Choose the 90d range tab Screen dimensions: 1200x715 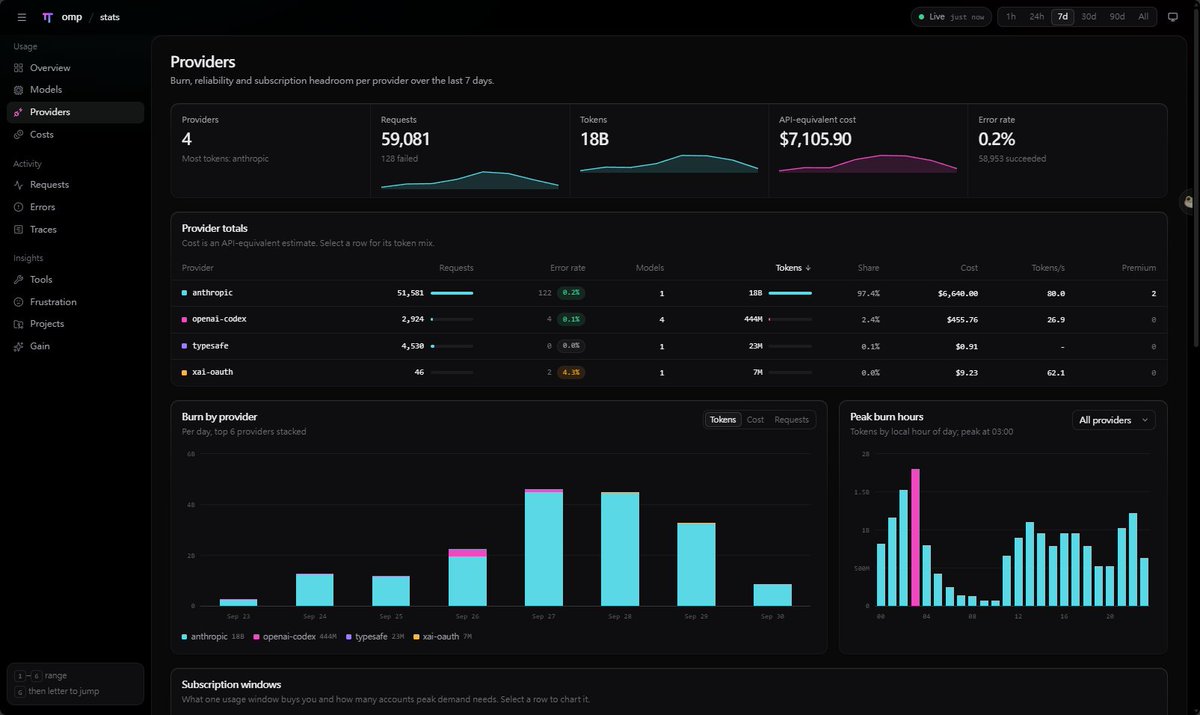[x=1116, y=17]
